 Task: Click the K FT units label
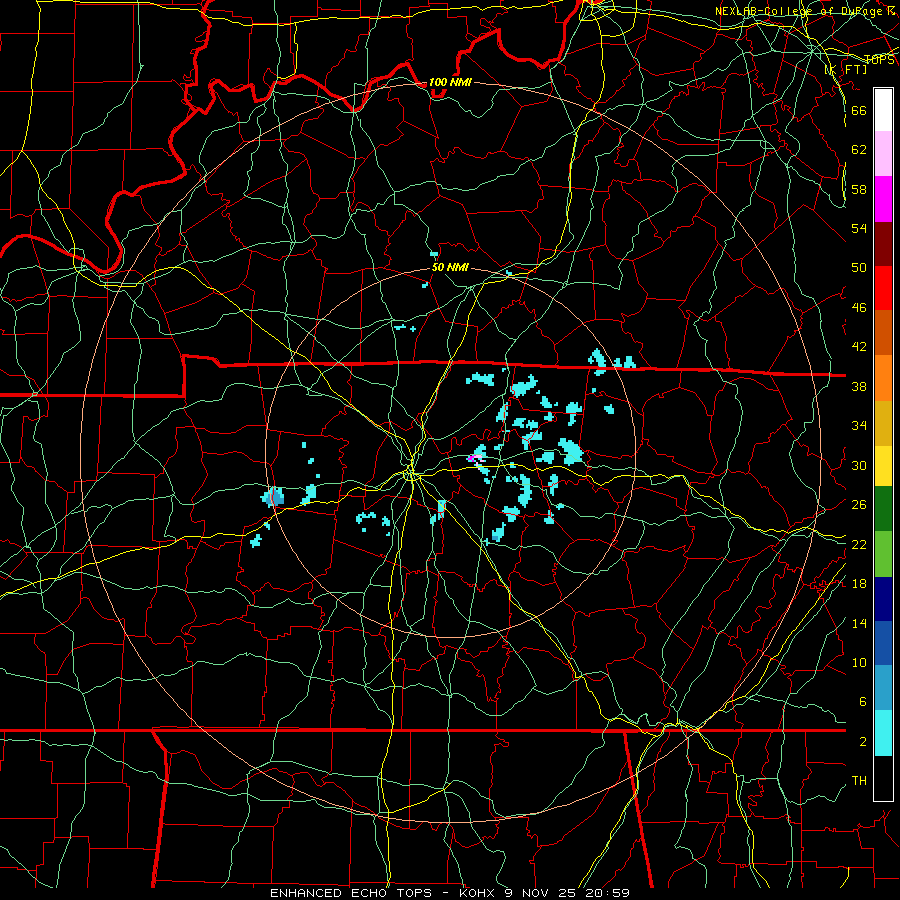click(846, 69)
